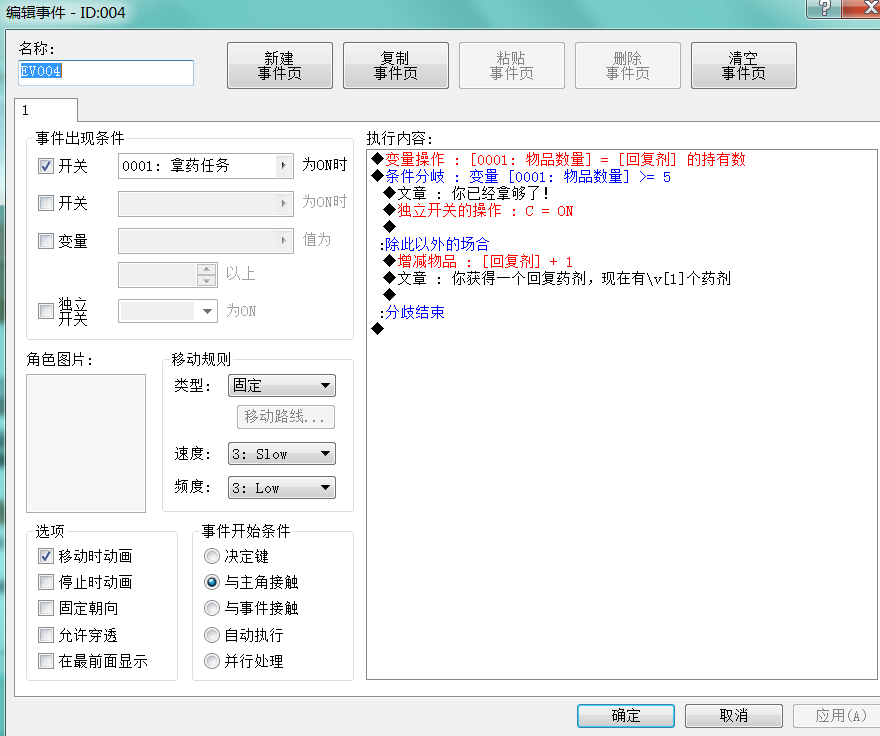The width and height of the screenshot is (880, 736).
Task: Check 允许穿透 option
Action: pyautogui.click(x=45, y=635)
